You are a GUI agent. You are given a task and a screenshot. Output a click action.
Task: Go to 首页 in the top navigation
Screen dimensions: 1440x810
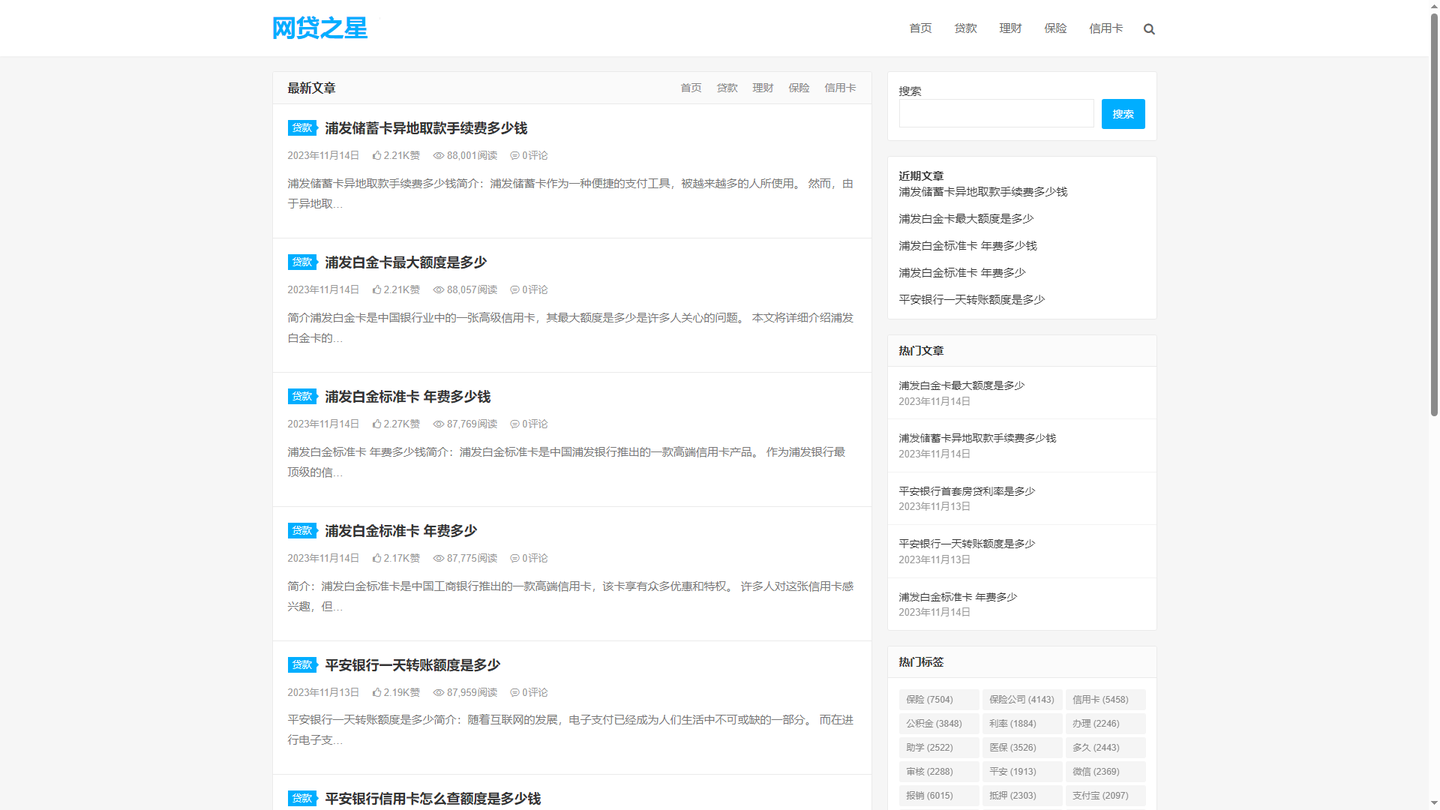point(920,28)
